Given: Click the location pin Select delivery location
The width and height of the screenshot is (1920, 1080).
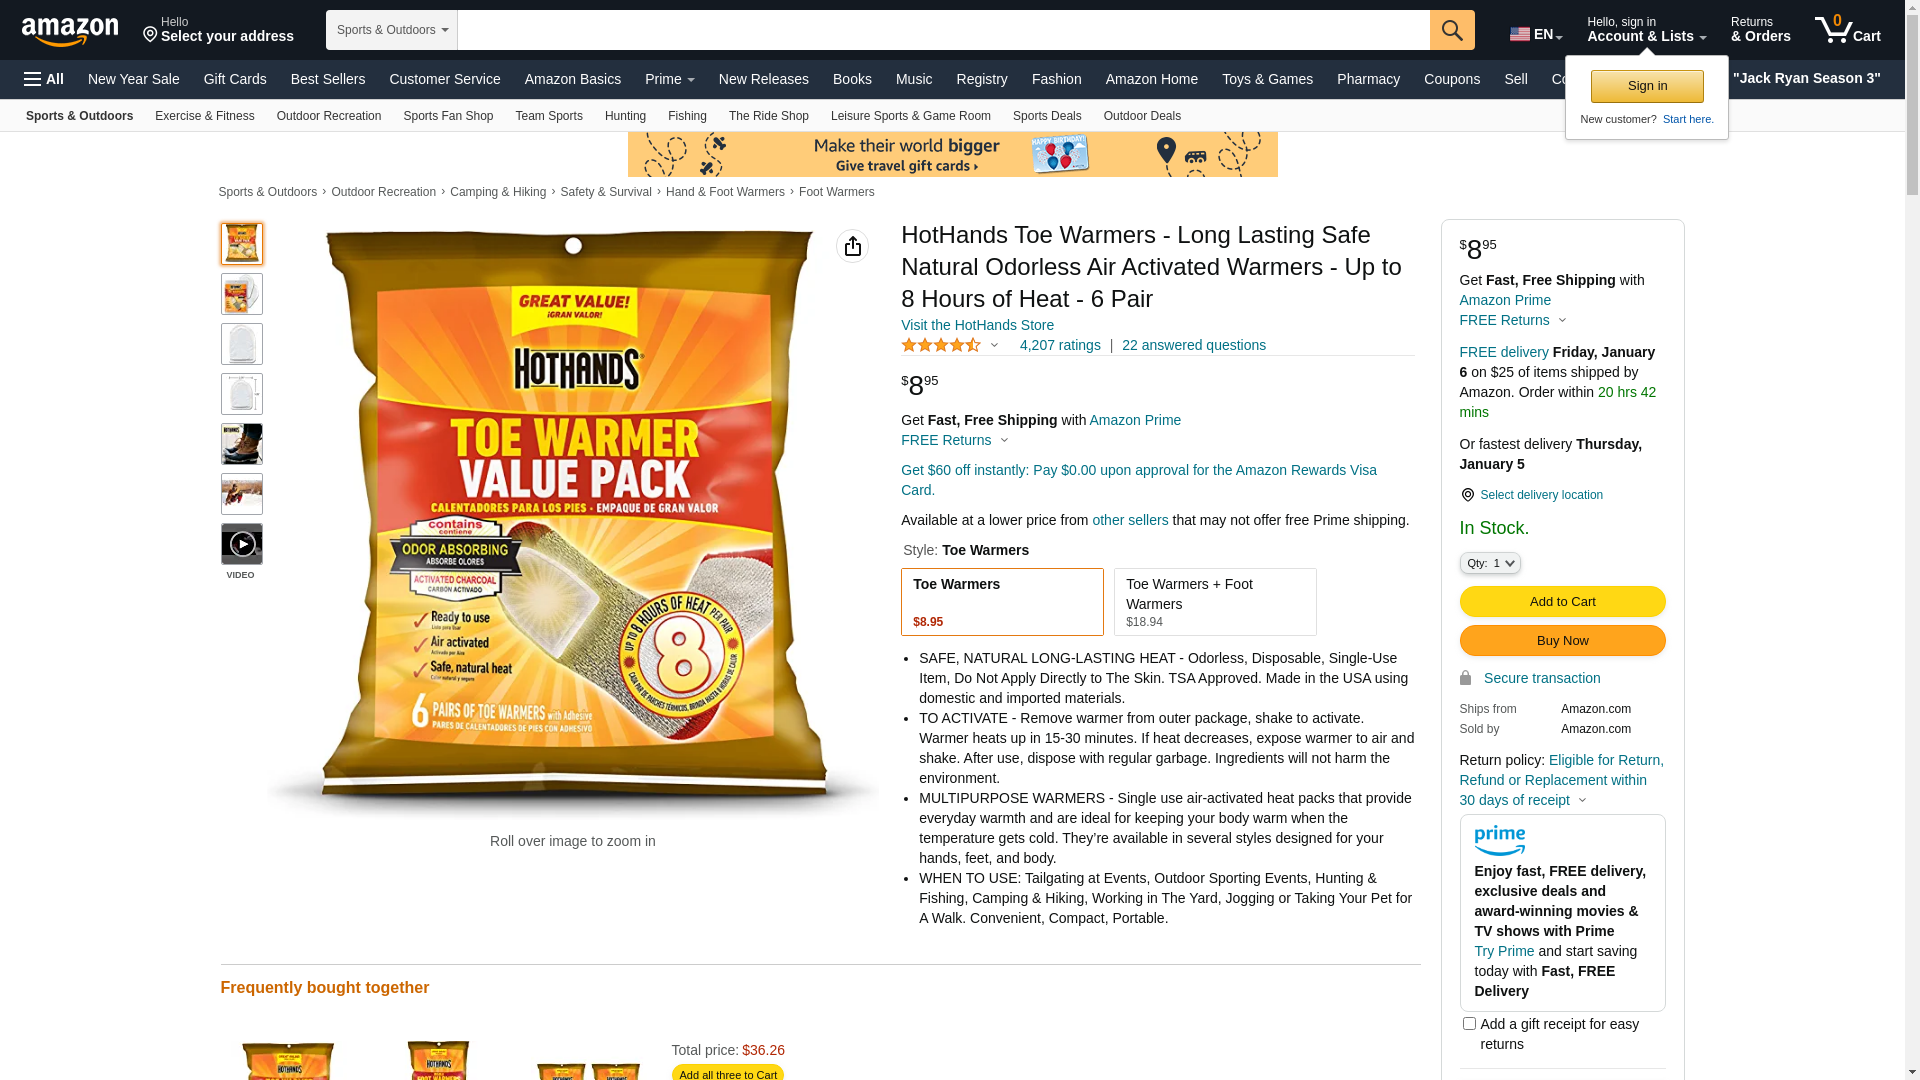Looking at the screenshot, I should [1531, 495].
